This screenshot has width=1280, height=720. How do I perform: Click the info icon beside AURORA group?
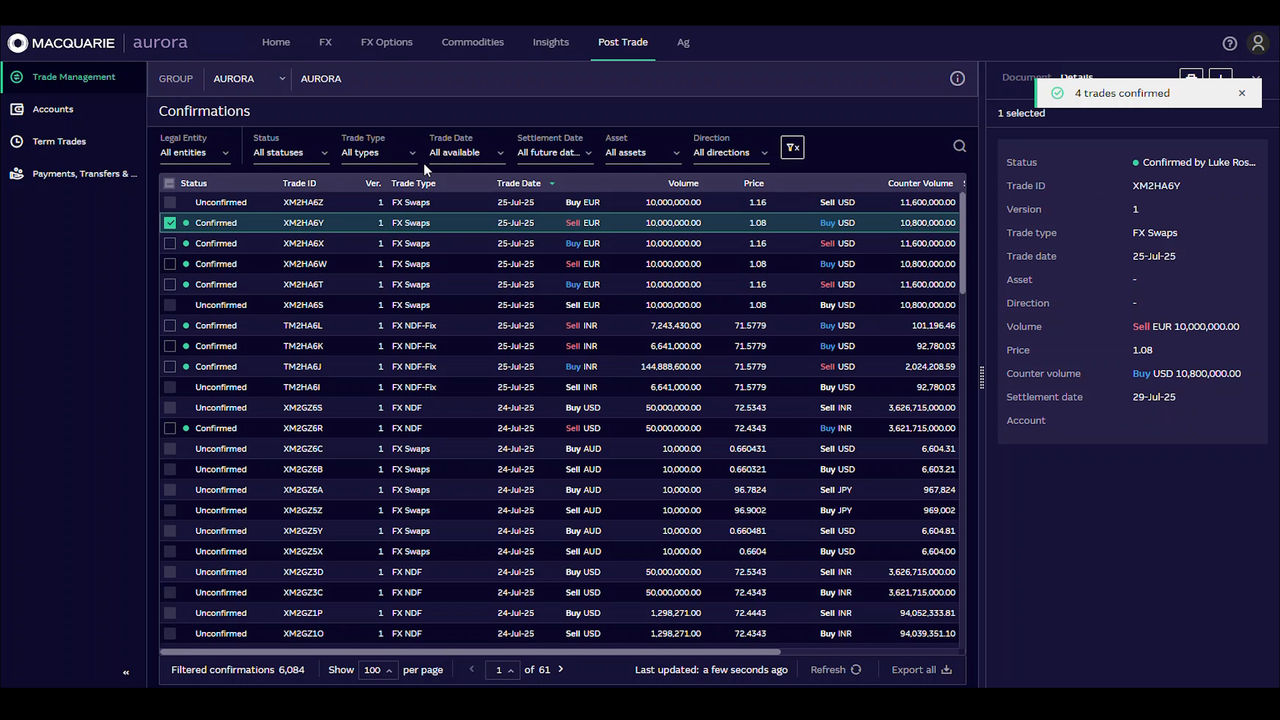point(957,79)
